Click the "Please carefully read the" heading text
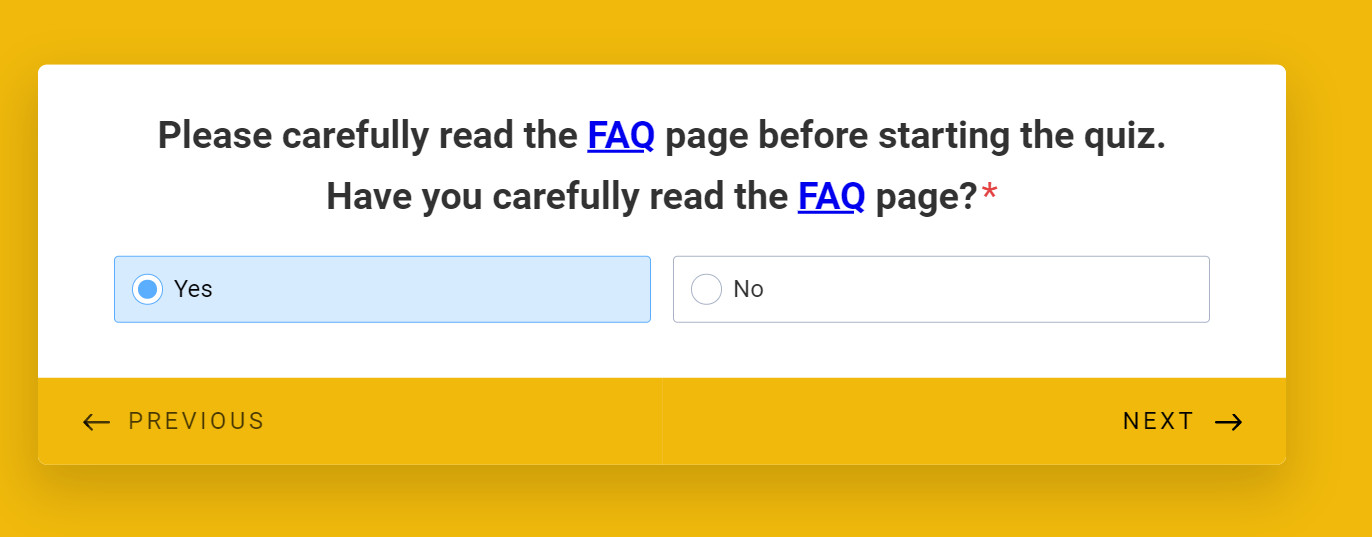1372x537 pixels. (367, 135)
